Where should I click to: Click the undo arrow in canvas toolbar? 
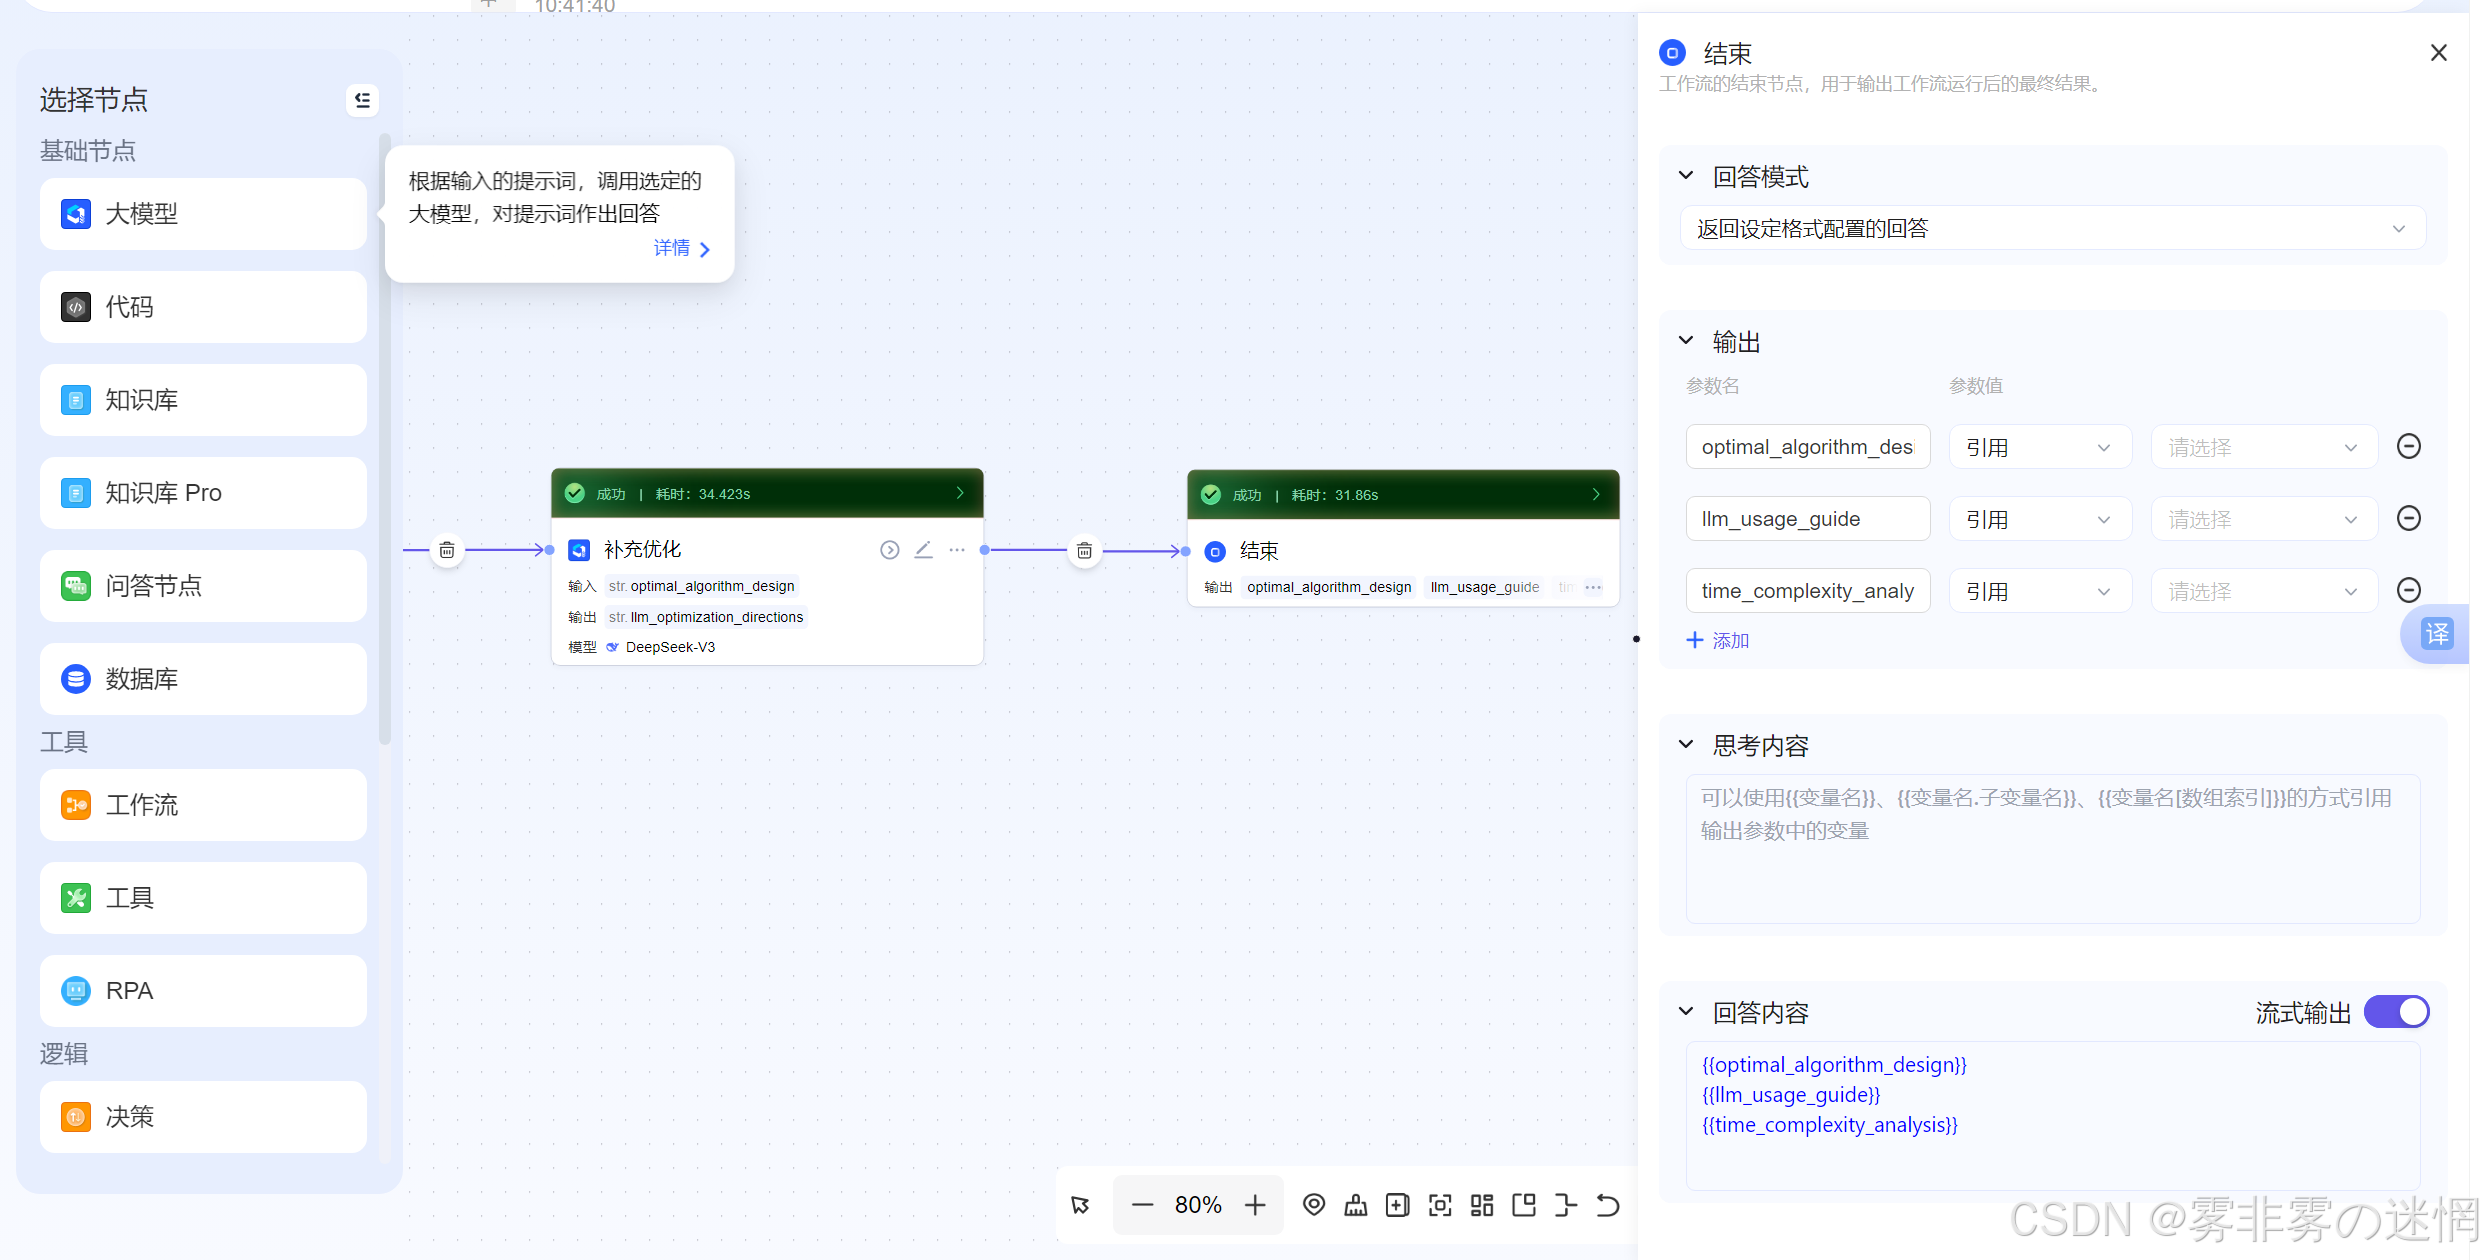(x=1607, y=1205)
